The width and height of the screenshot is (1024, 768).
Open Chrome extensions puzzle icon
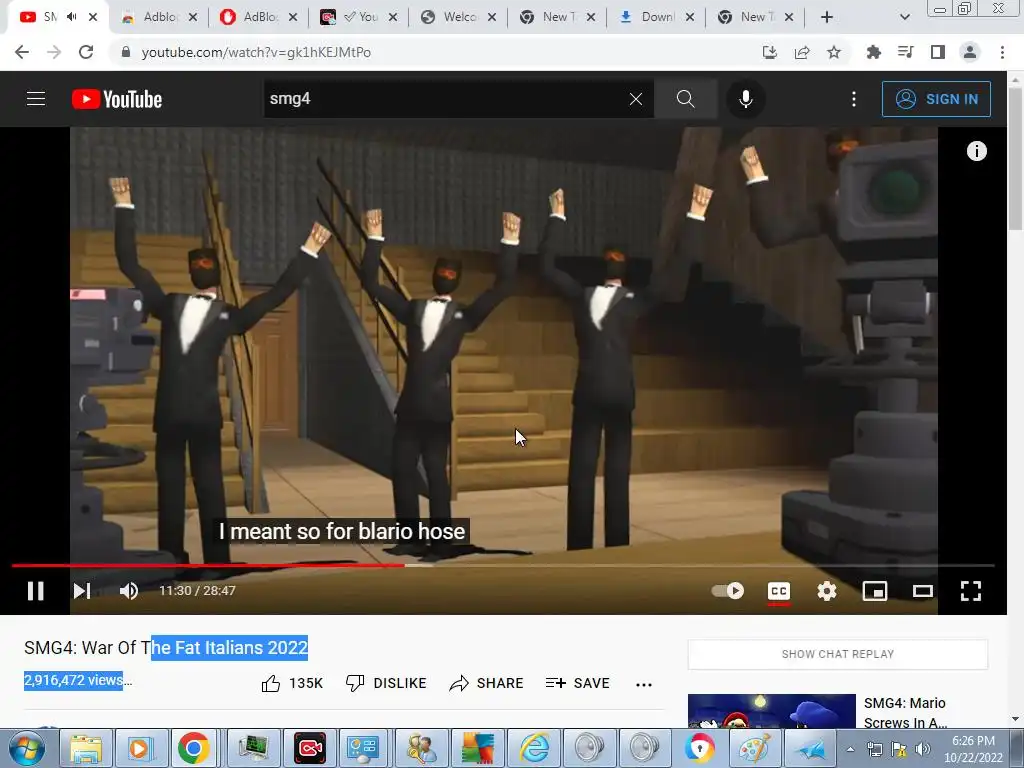point(873,52)
